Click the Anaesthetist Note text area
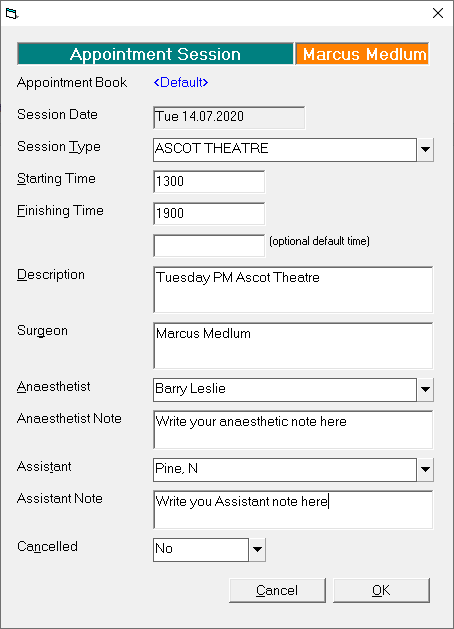 293,430
